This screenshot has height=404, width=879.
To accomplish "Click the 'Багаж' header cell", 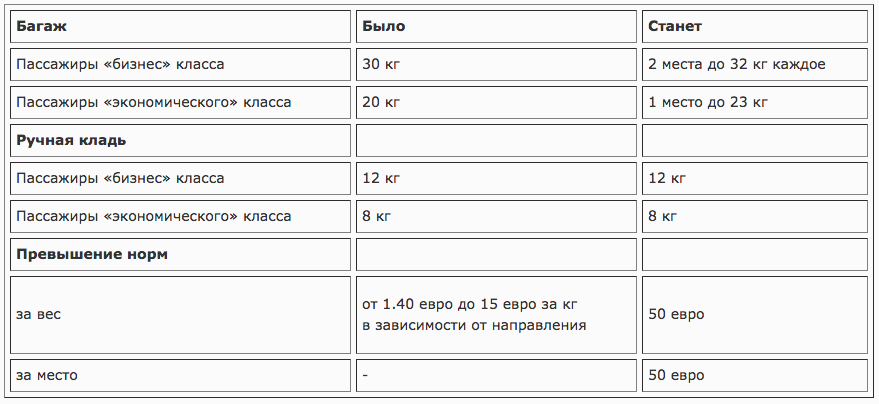I will click(181, 26).
